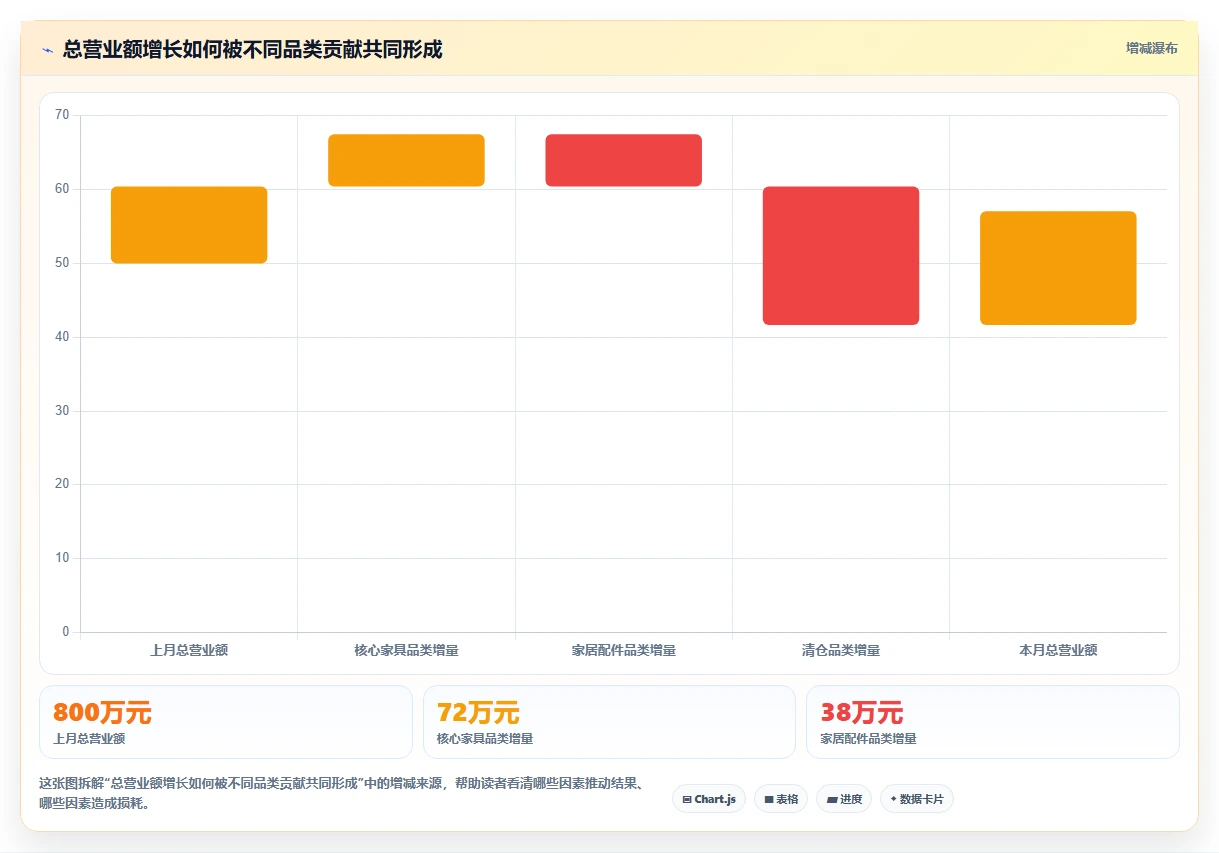Click the y-axis value 60
Viewport: 1219px width, 853px height.
click(62, 189)
